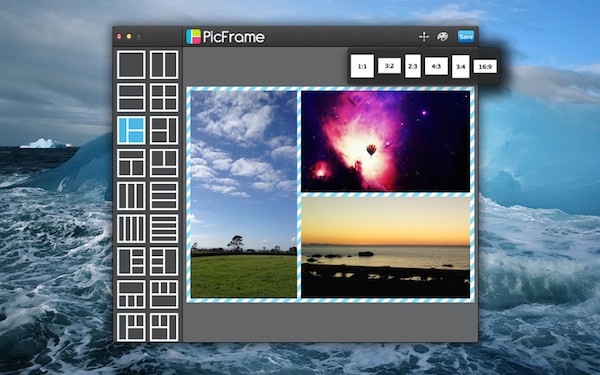Select the four-cell grid layout
This screenshot has width=600, height=375.
coord(164,98)
